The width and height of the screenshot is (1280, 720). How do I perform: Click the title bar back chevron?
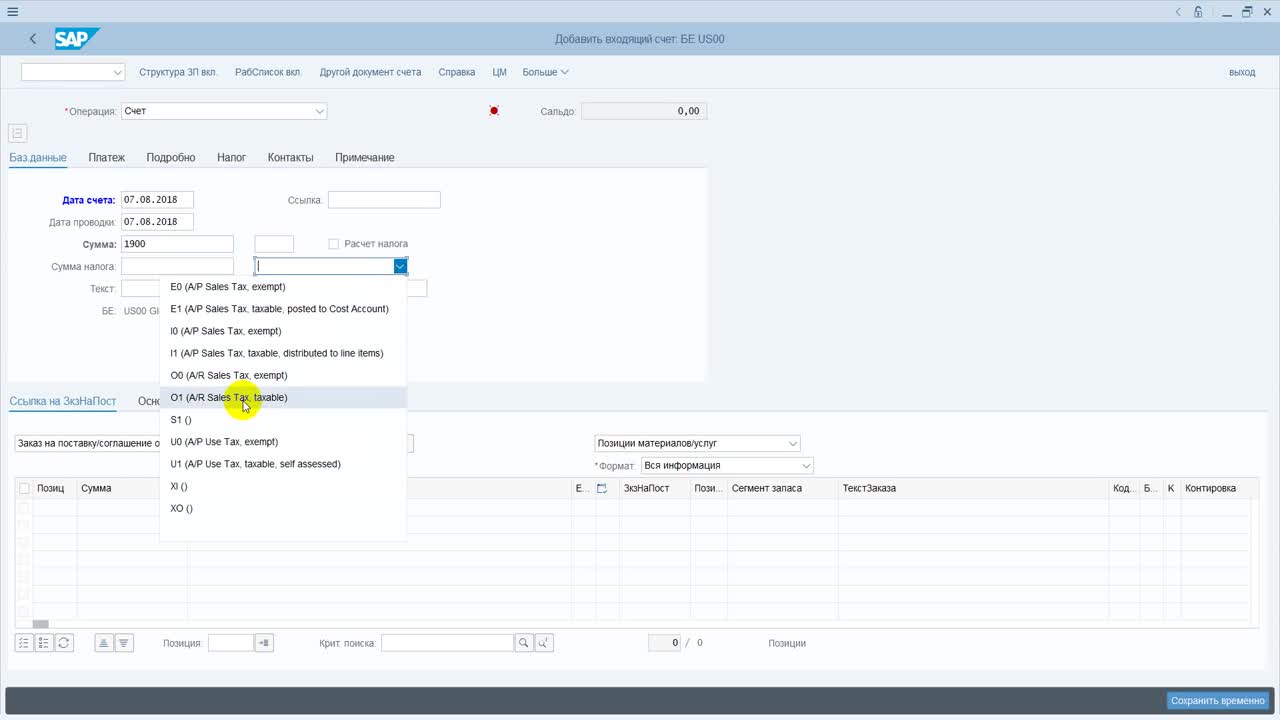1178,12
